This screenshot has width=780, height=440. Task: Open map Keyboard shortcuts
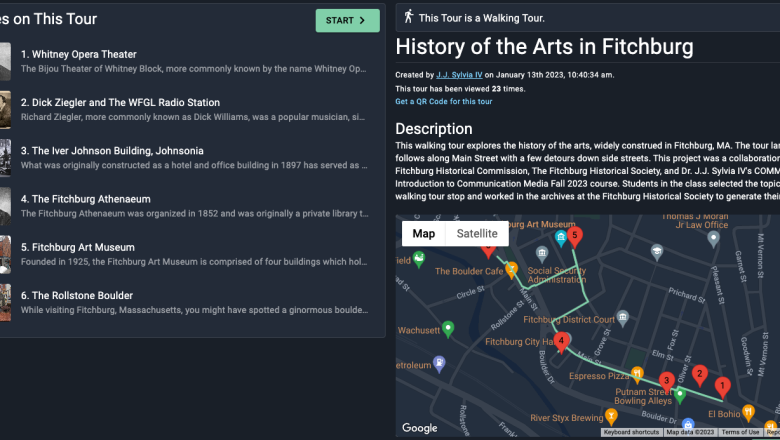(632, 432)
